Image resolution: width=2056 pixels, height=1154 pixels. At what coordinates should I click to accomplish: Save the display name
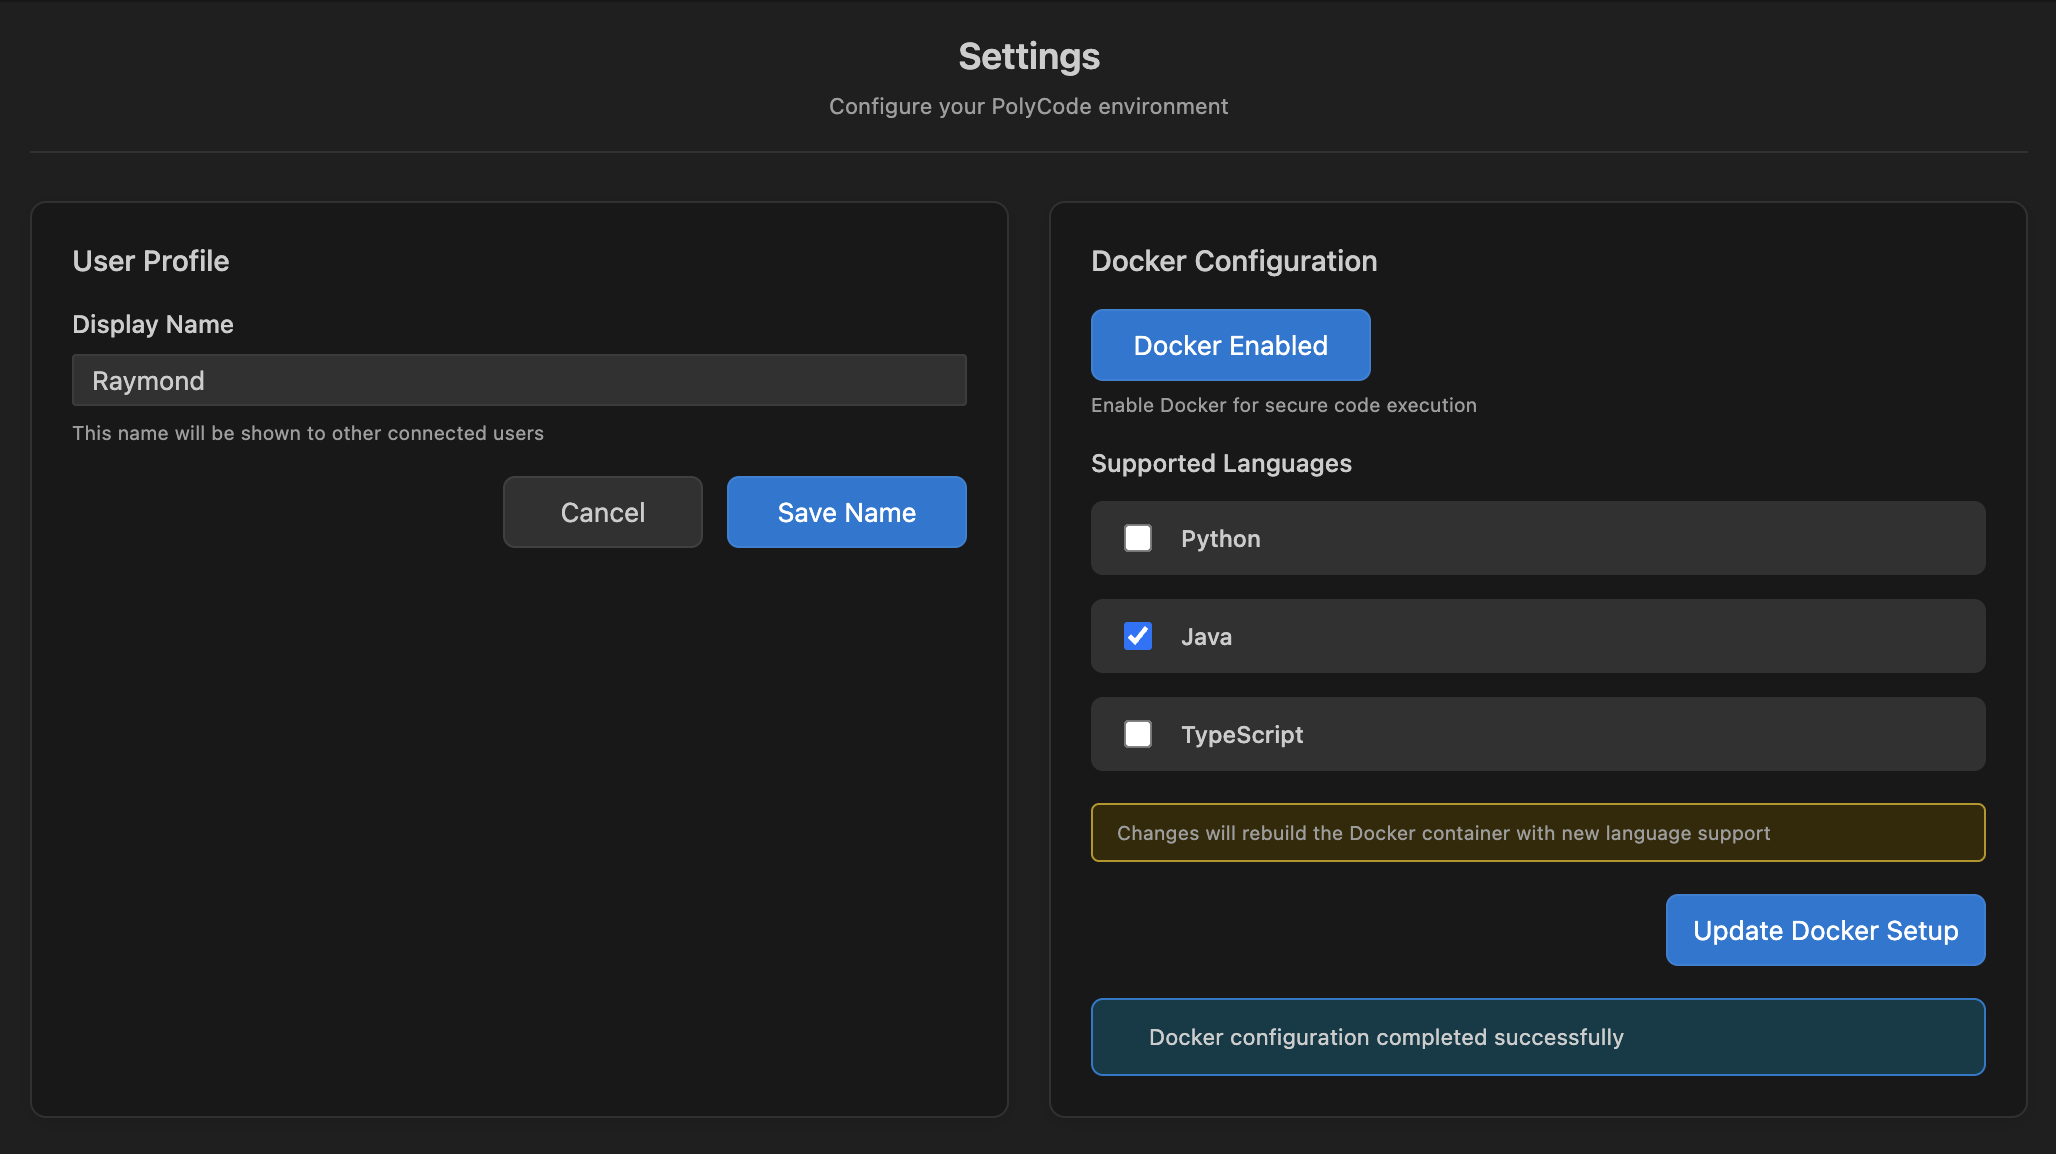coord(846,512)
